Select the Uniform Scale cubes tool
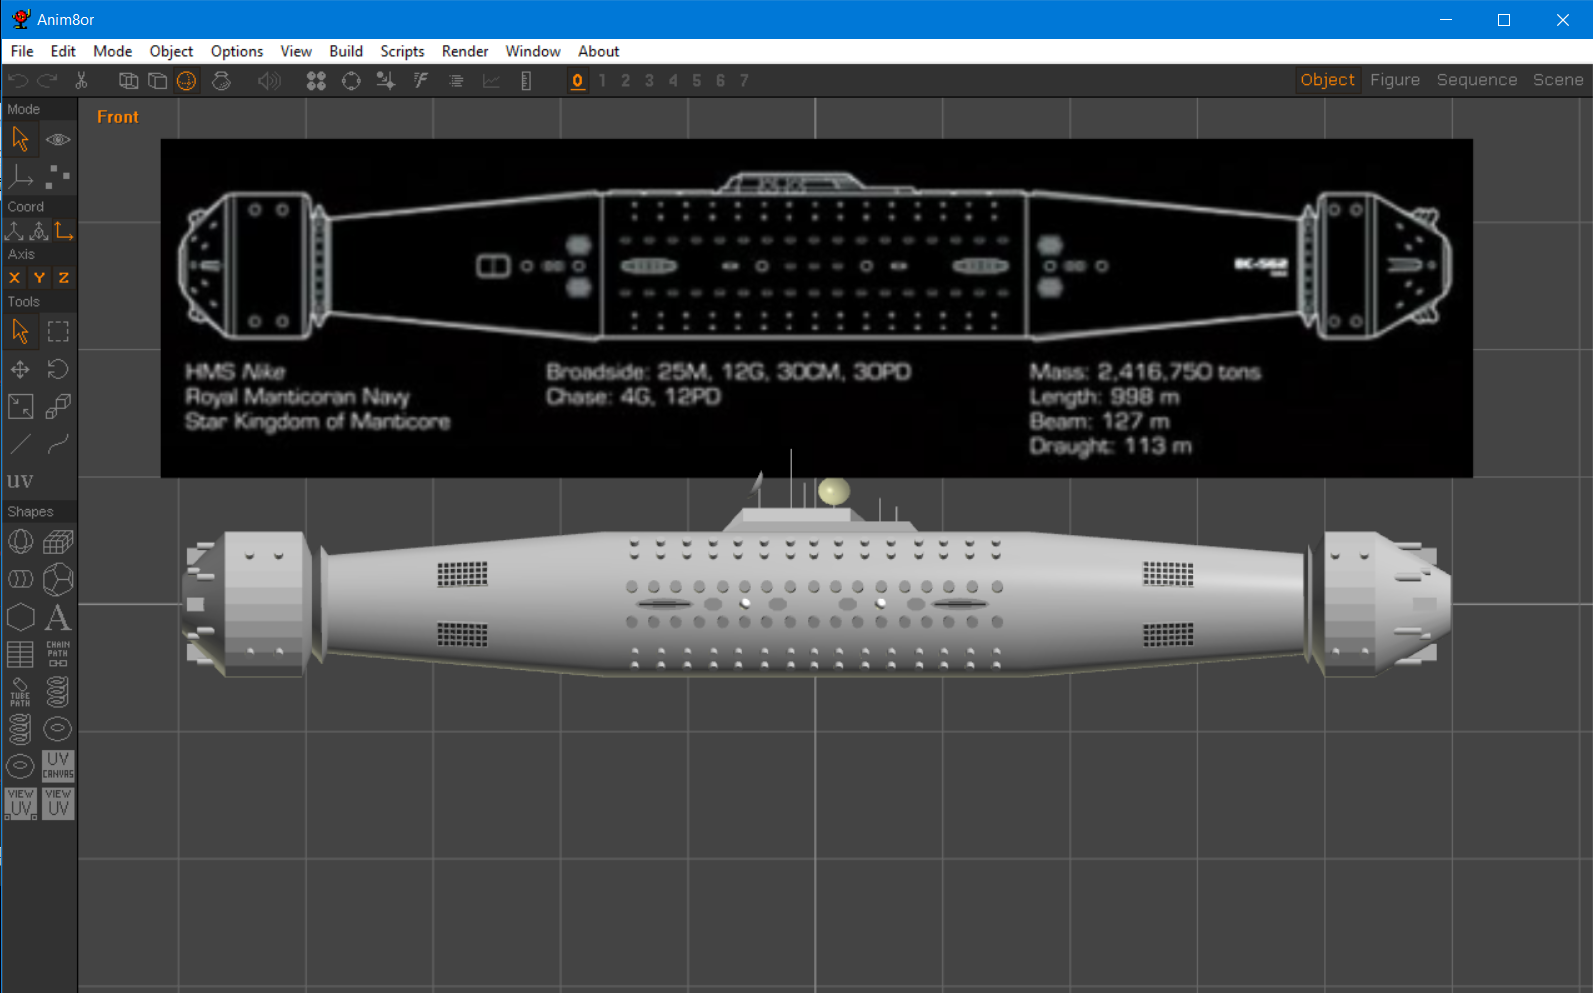Viewport: 1593px width, 993px height. point(58,407)
